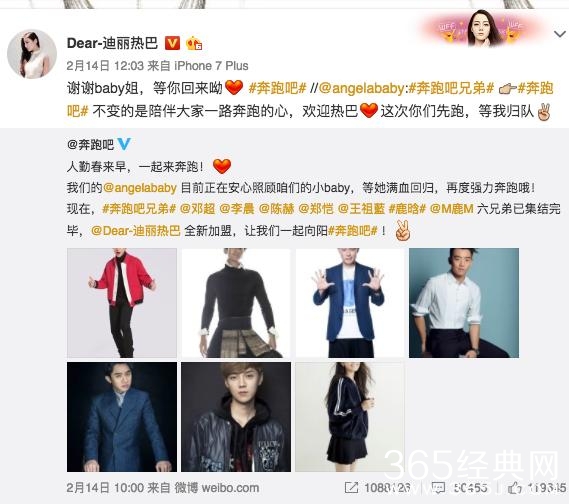This screenshot has width=569, height=504.
Task: Open the @邓超 mention link
Action: (197, 209)
